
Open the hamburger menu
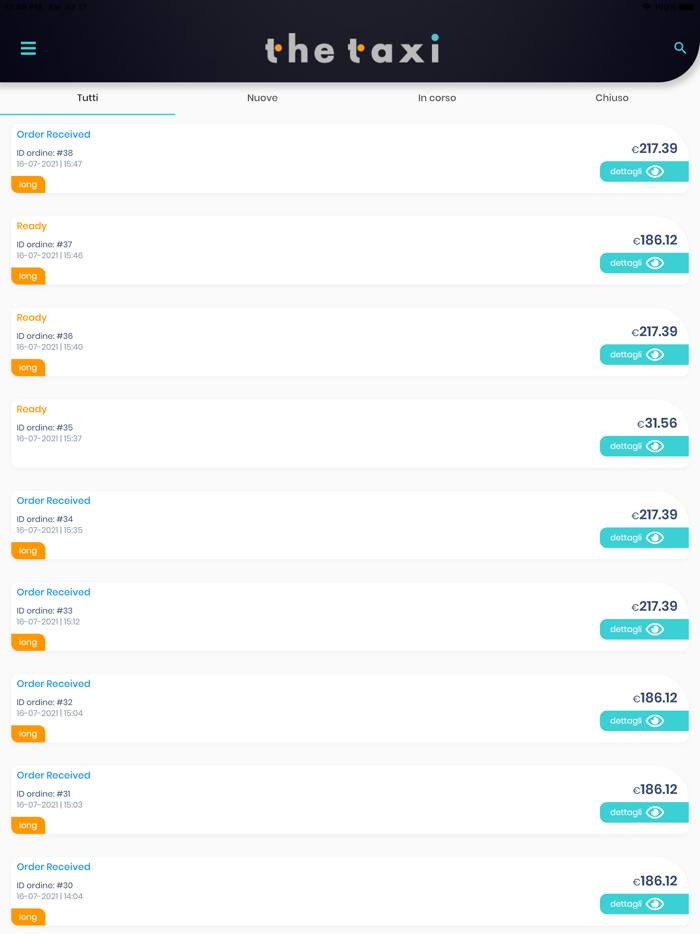28,48
